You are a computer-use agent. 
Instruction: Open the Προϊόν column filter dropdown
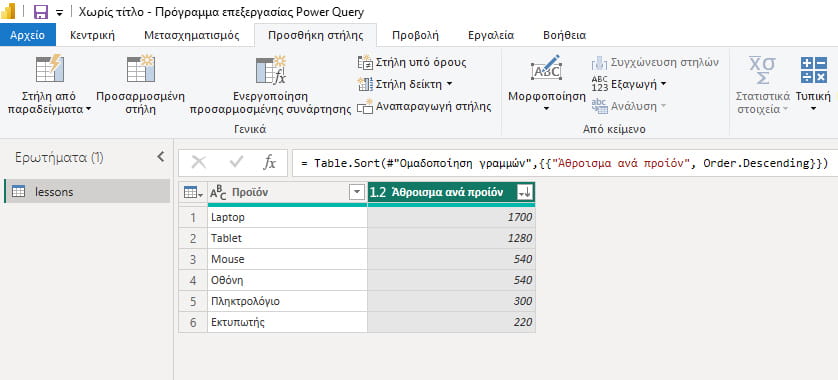(x=356, y=193)
